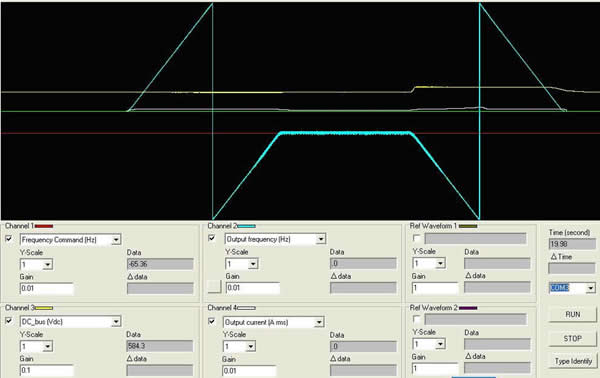The width and height of the screenshot is (600, 378).
Task: Open the Frequency Command (Hz) signal dropdown
Action: (116, 240)
